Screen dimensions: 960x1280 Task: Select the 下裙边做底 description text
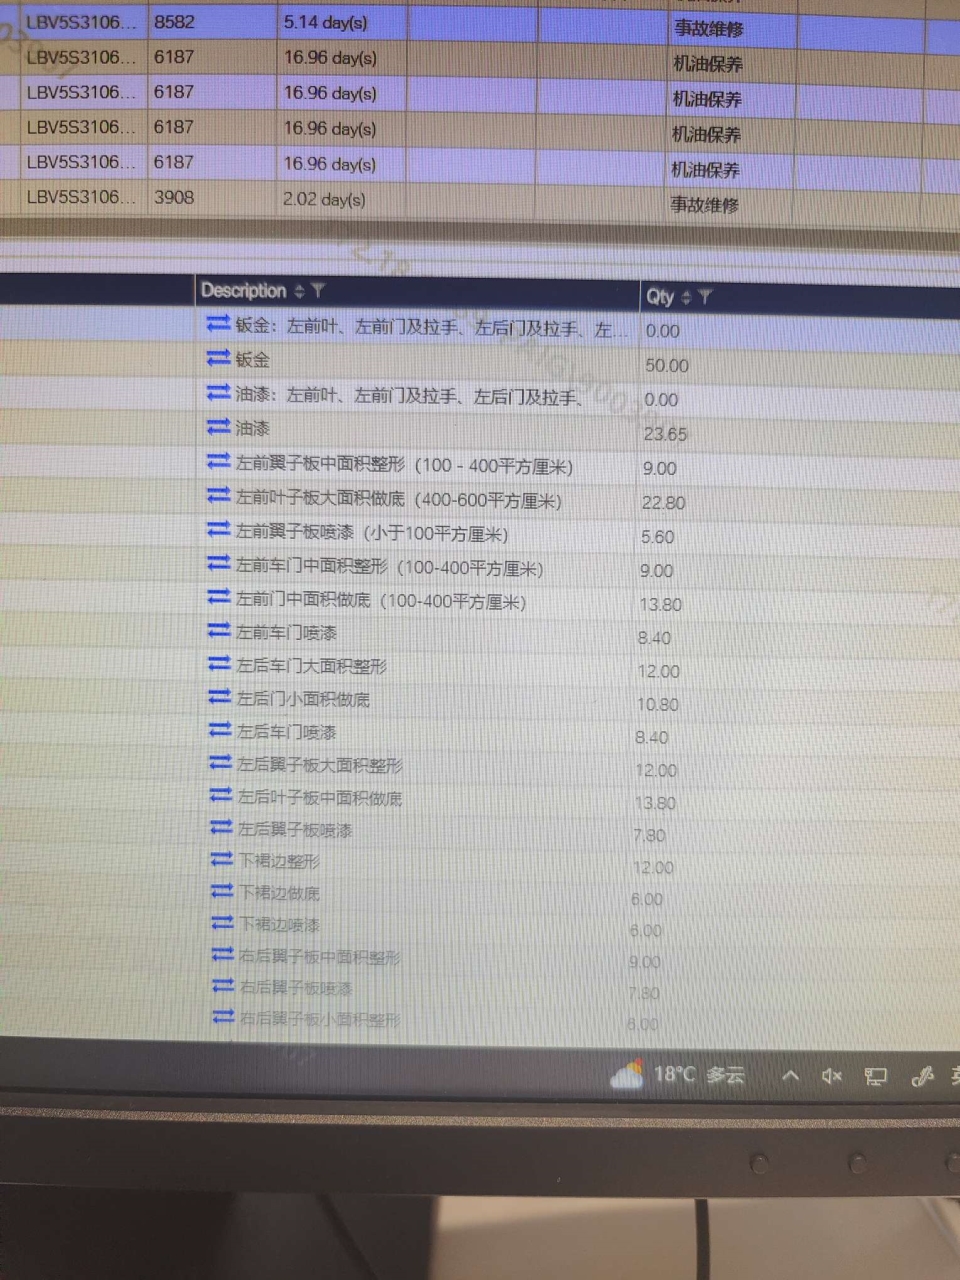(279, 893)
